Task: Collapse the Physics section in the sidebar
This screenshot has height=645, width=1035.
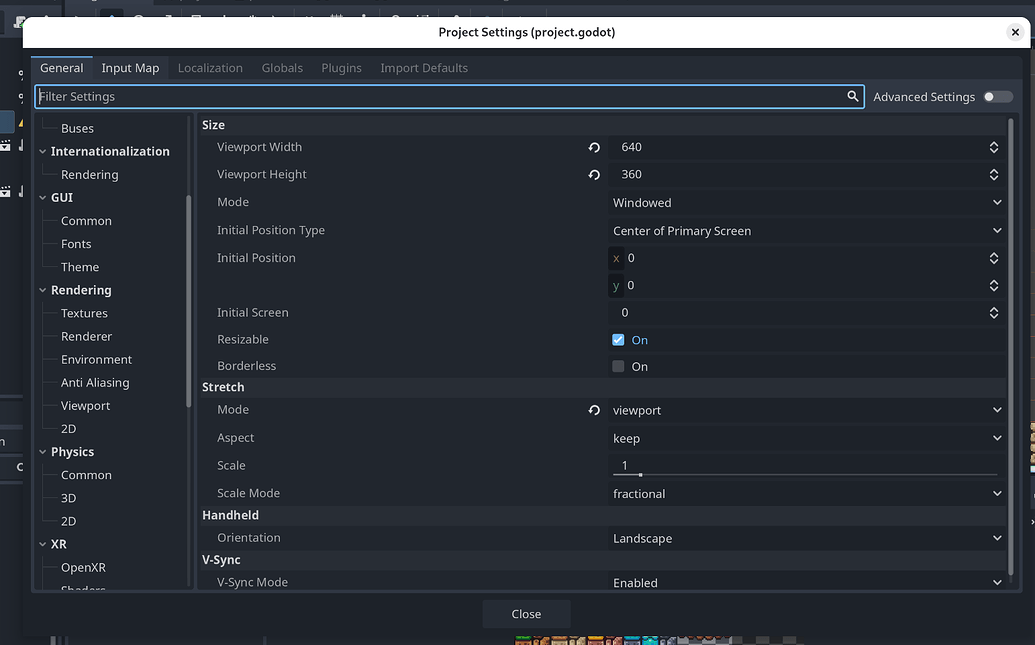Action: click(42, 451)
